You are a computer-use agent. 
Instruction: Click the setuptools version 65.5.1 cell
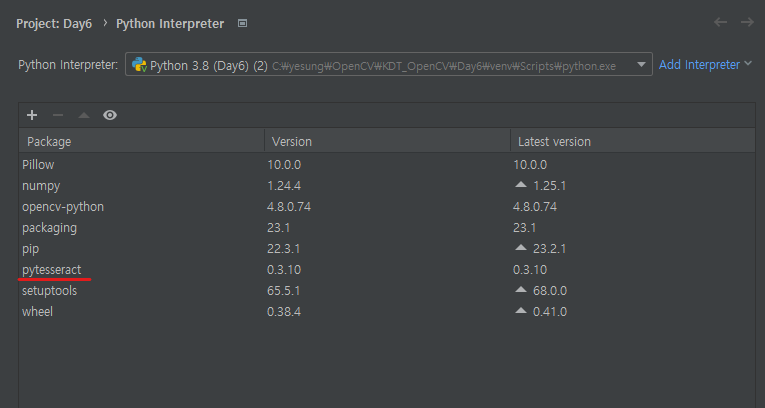[x=283, y=290]
